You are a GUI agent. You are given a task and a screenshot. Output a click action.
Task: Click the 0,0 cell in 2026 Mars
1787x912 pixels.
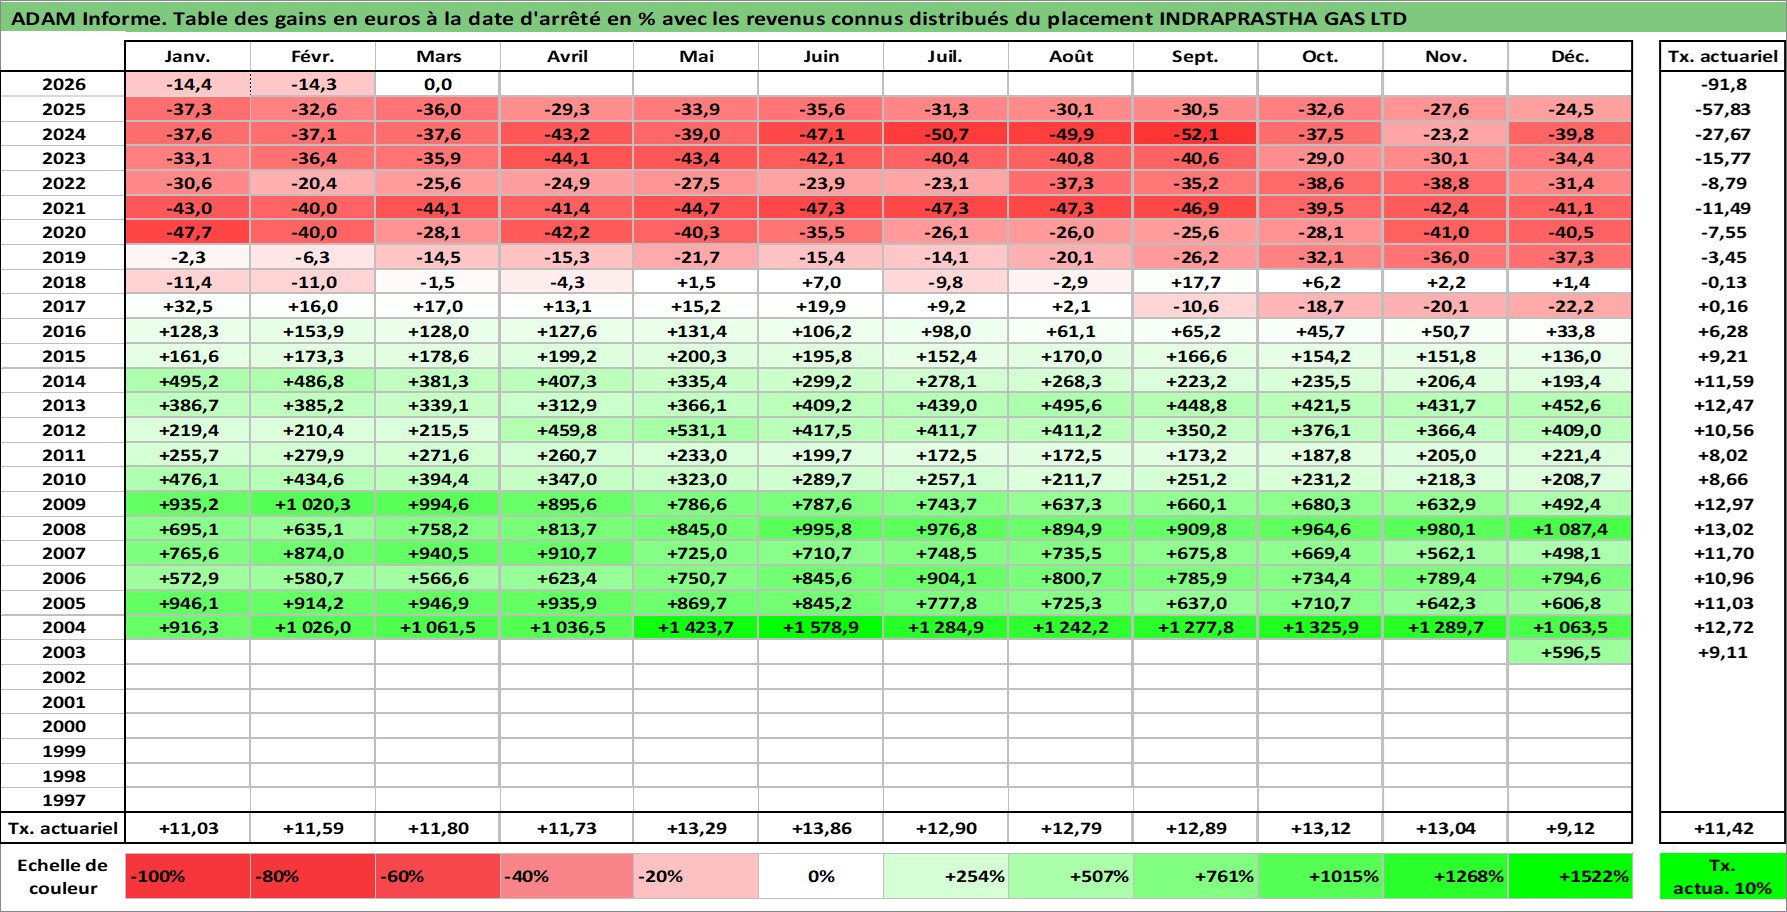click(x=438, y=84)
